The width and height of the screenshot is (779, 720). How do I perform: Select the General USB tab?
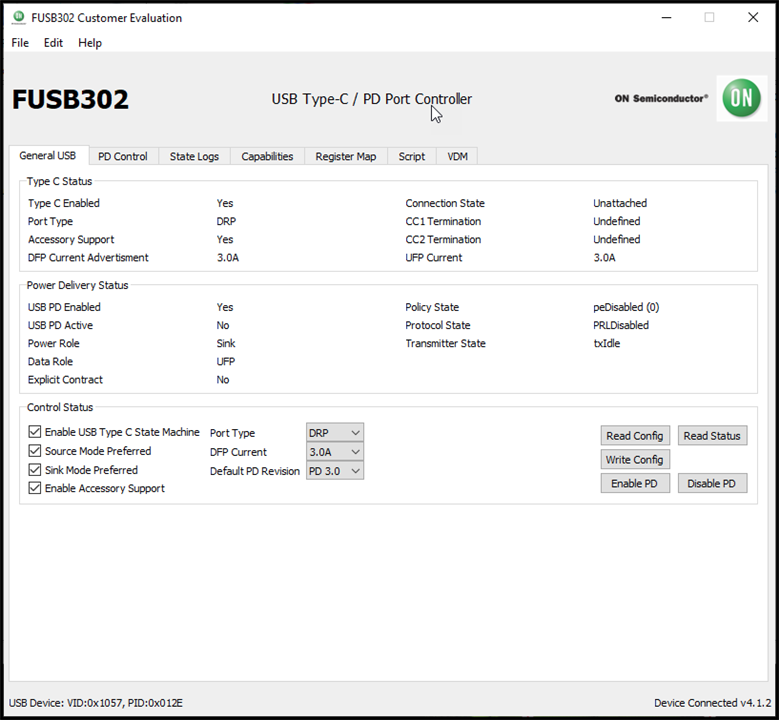tap(48, 156)
